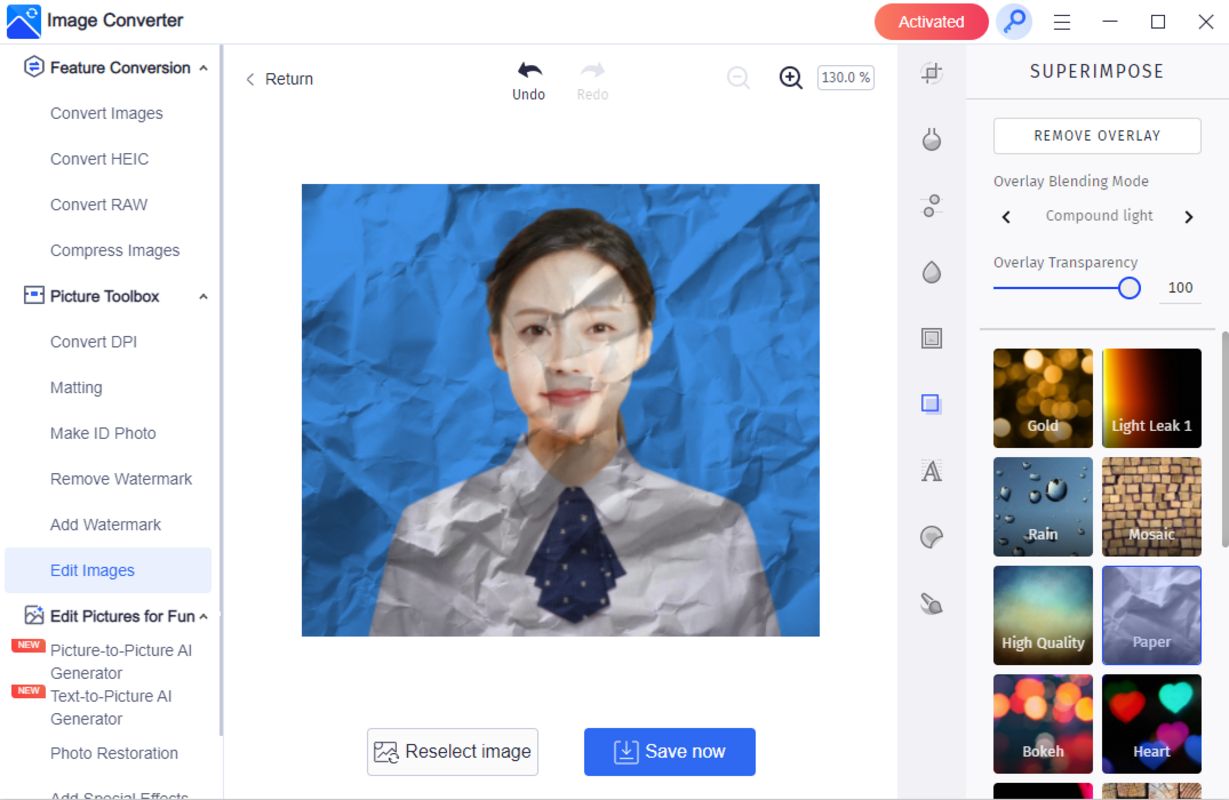This screenshot has height=800, width=1229.
Task: Select the droplet blur tool
Action: [x=932, y=272]
